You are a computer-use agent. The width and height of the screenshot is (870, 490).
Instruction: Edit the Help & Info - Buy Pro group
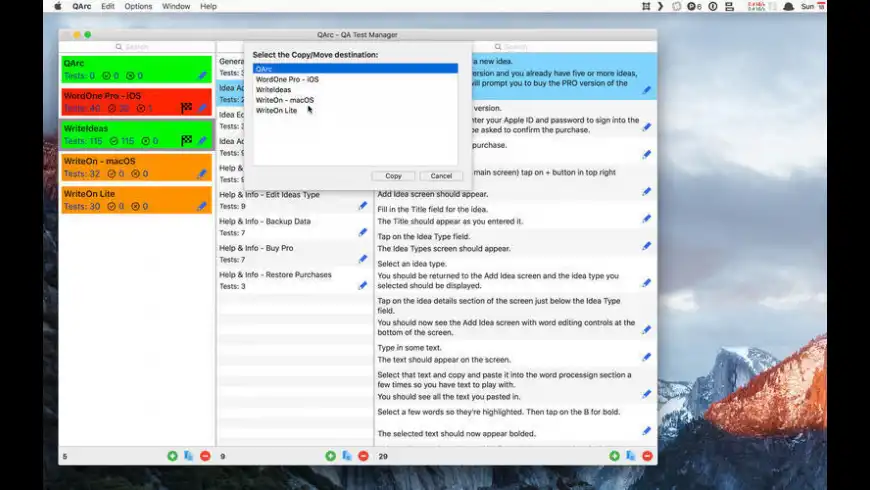point(363,259)
